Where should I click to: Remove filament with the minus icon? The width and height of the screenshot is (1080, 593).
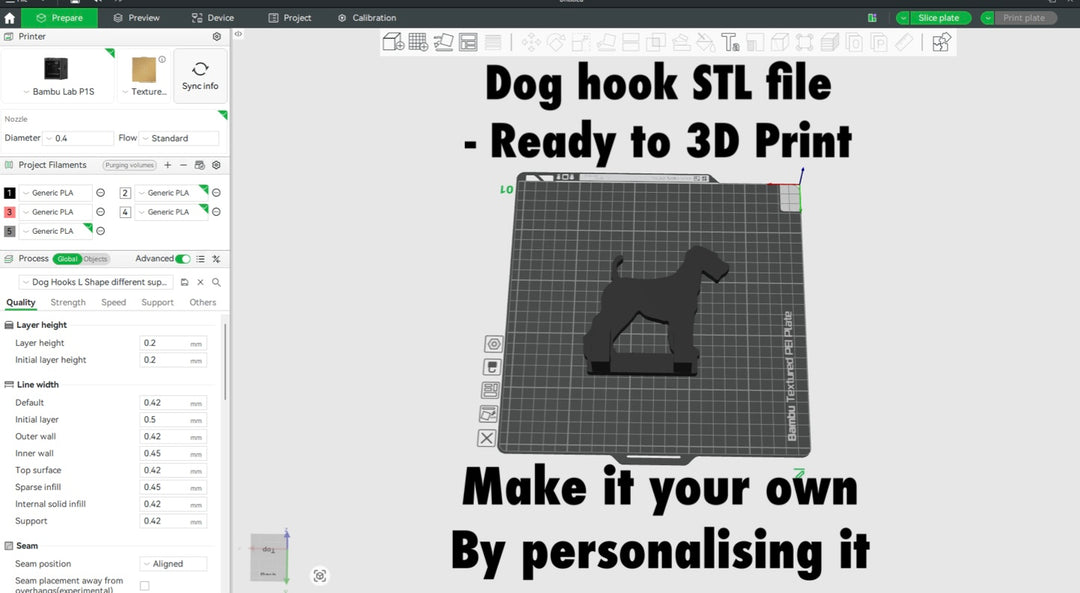tap(183, 165)
